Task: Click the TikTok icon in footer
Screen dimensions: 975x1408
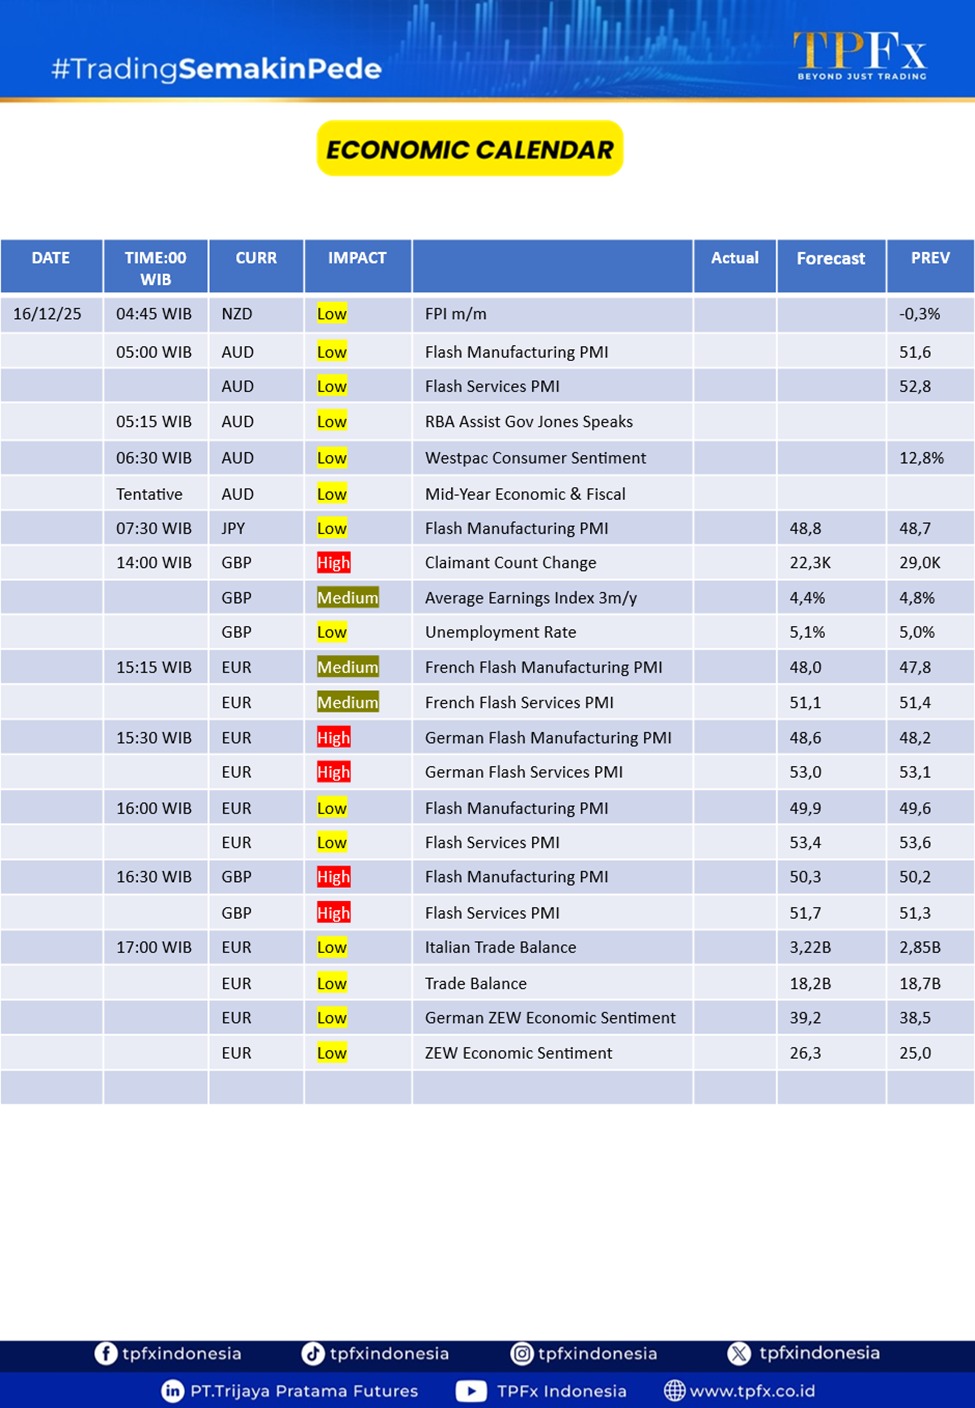Action: [x=313, y=1353]
